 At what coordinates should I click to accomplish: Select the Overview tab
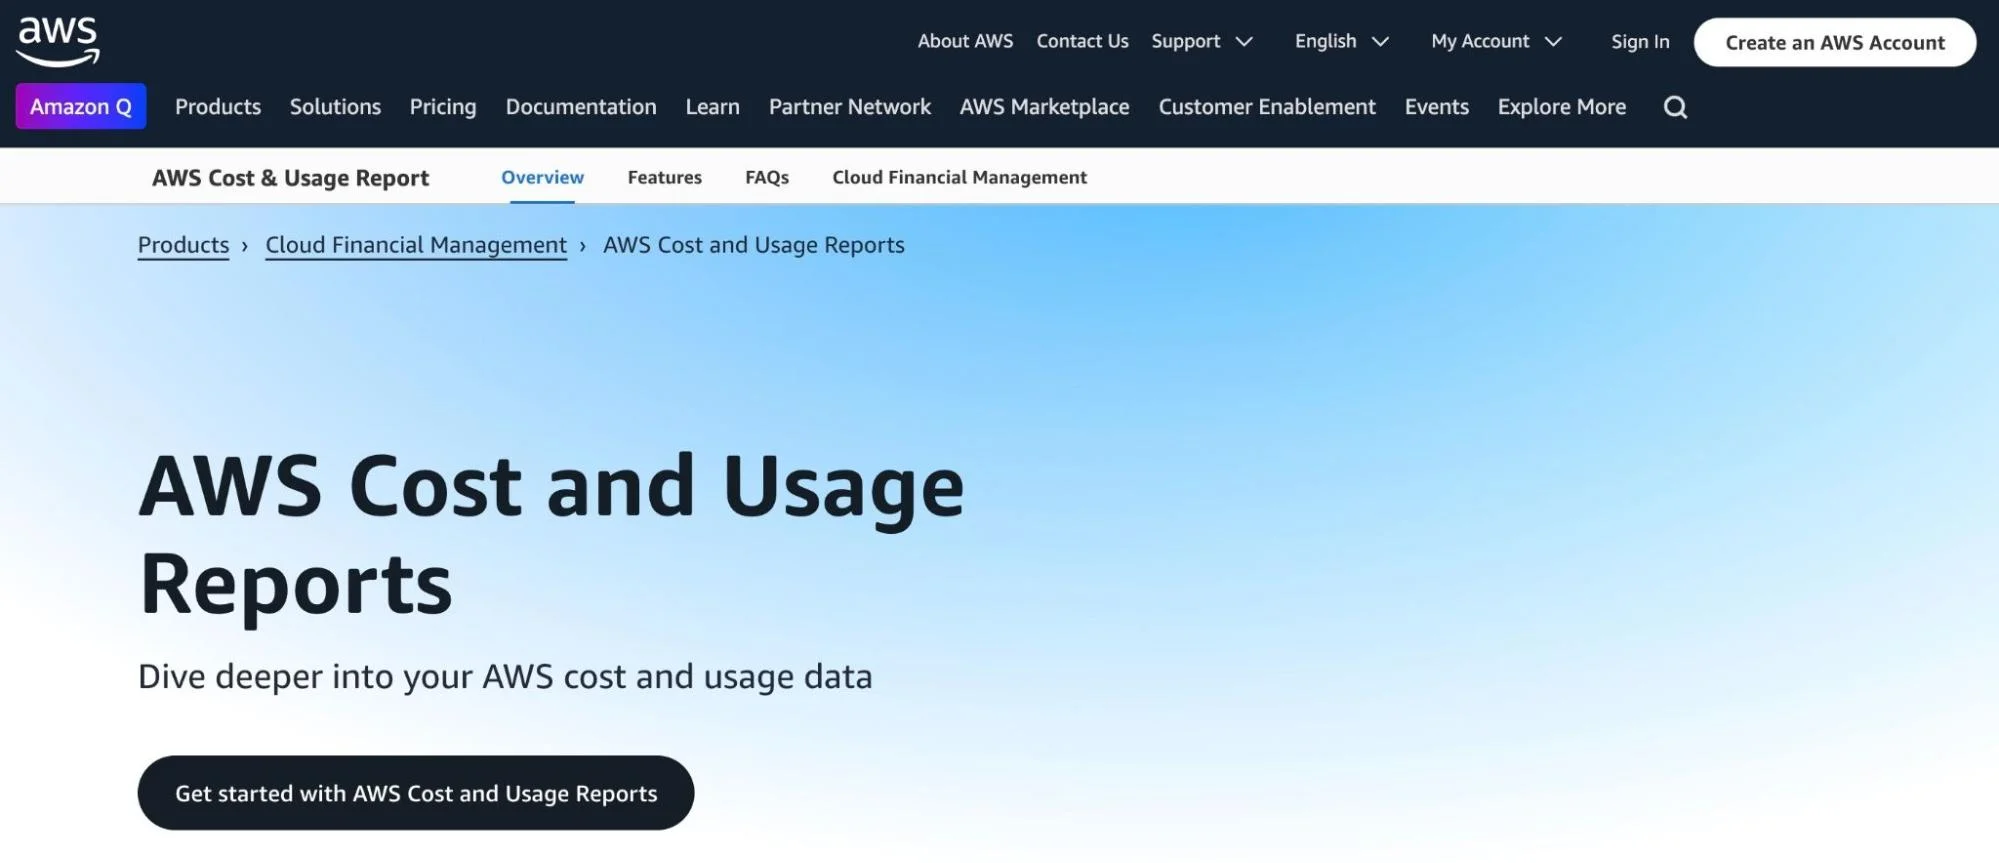pyautogui.click(x=542, y=177)
